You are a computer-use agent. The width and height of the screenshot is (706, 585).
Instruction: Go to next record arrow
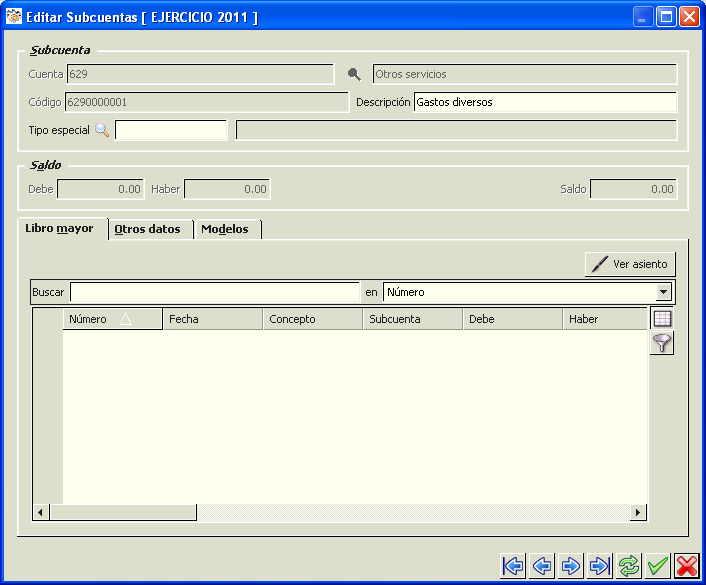[570, 566]
